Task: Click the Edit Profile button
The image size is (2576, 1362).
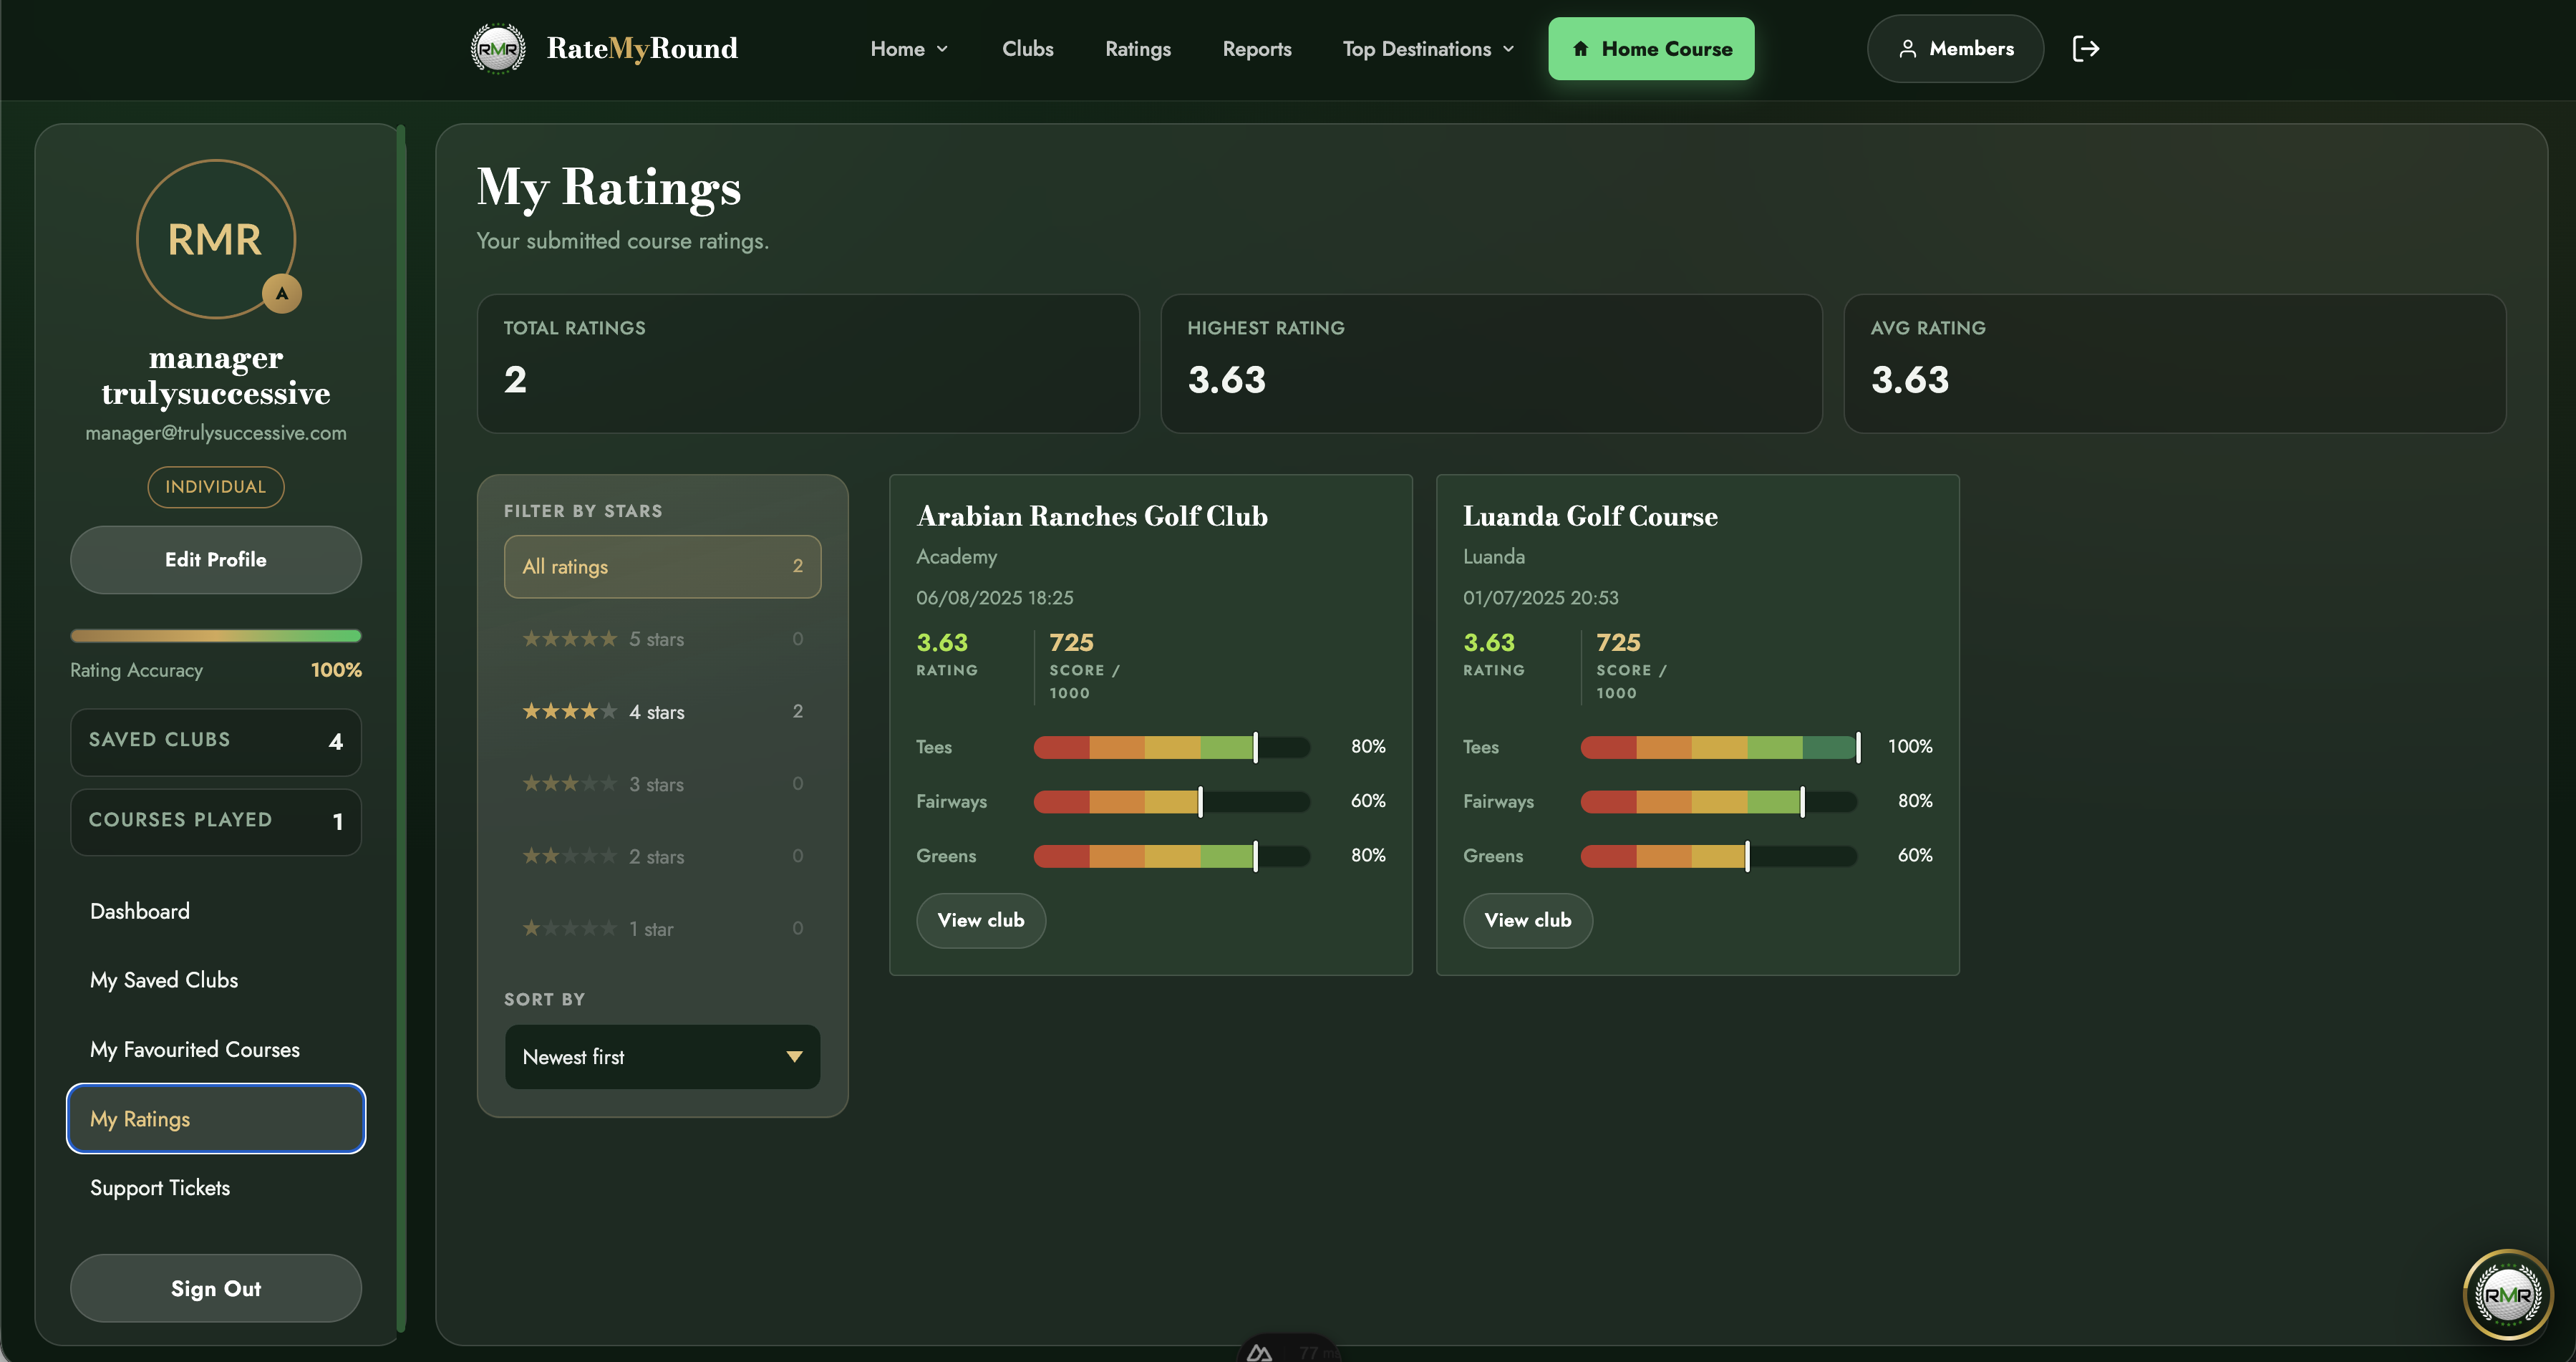Action: 216,560
